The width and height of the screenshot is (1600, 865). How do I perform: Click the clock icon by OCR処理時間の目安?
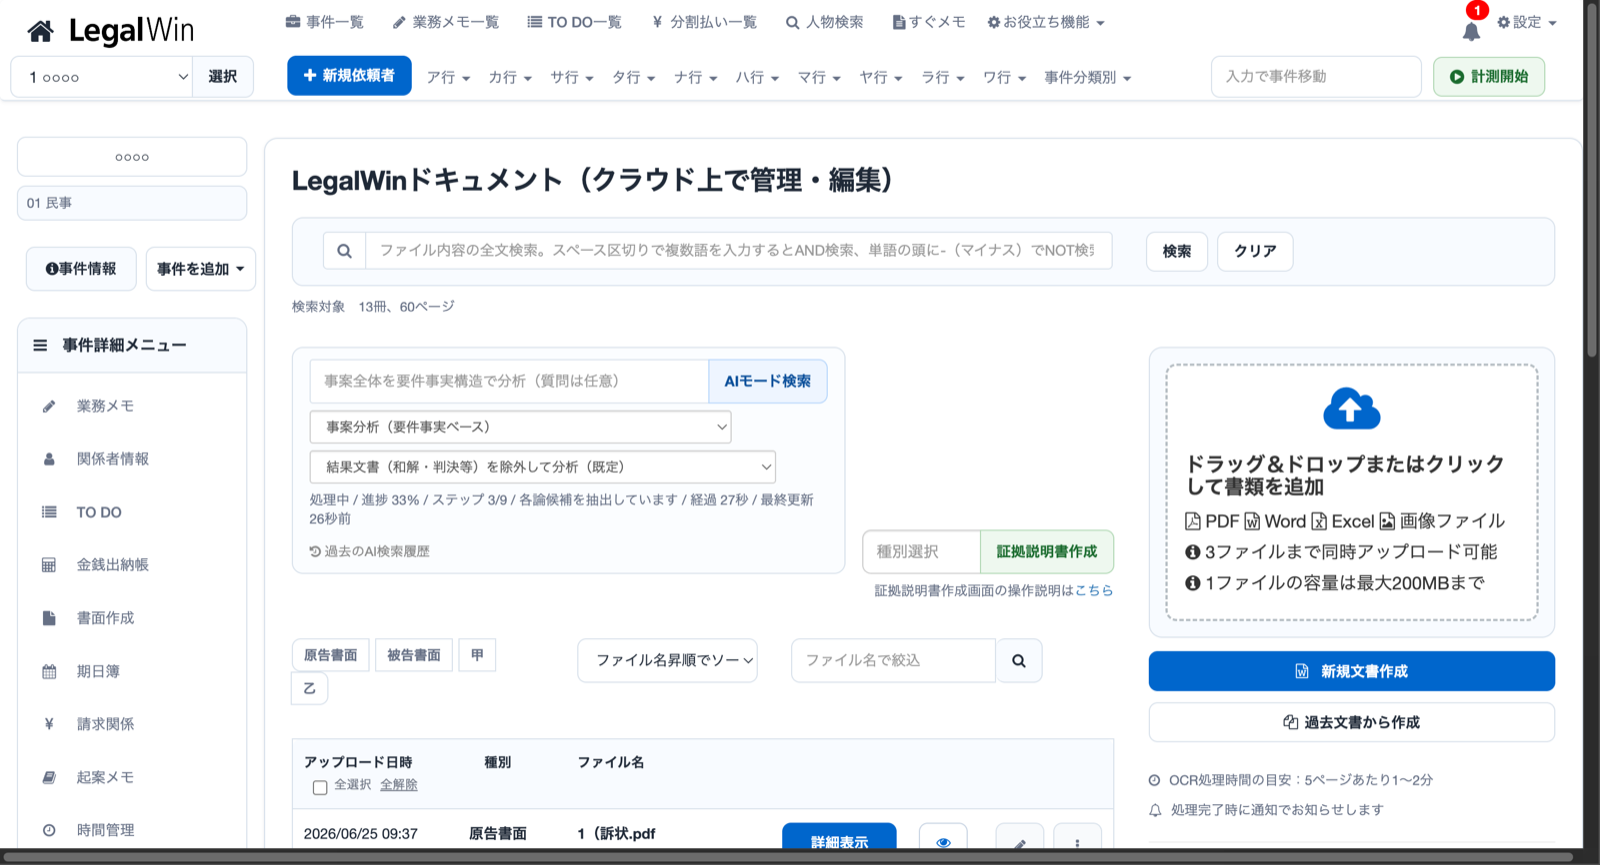click(x=1154, y=780)
